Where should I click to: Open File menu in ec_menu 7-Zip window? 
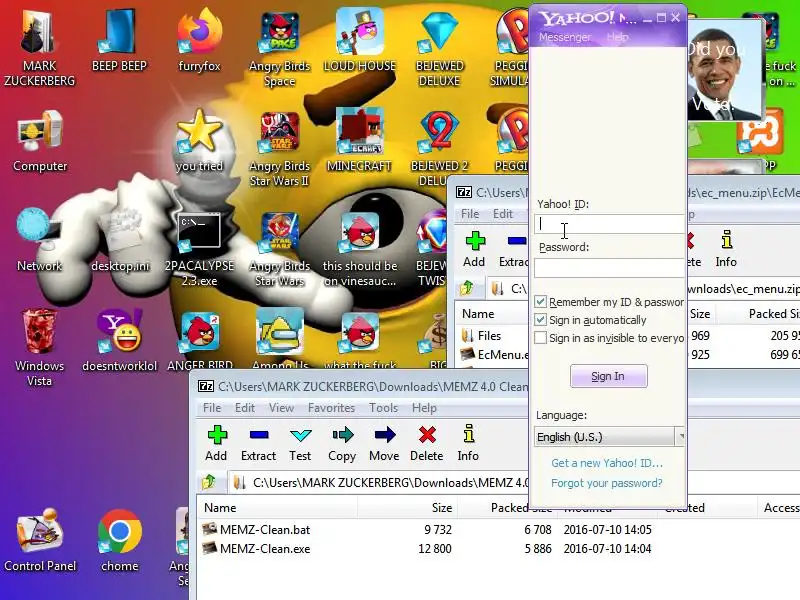(470, 214)
